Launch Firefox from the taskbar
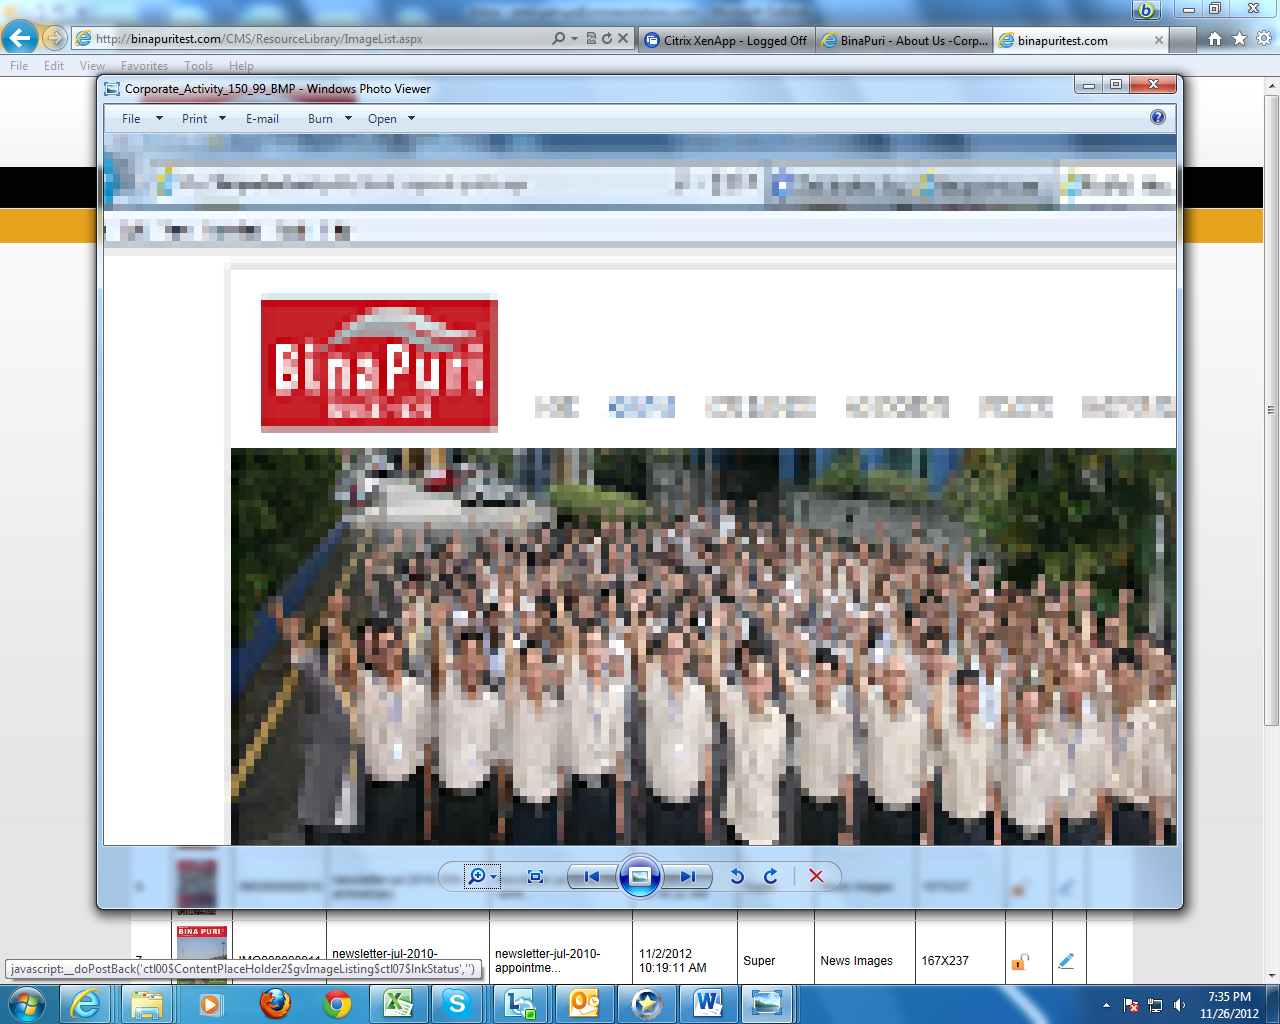This screenshot has width=1280, height=1024. coord(275,1003)
